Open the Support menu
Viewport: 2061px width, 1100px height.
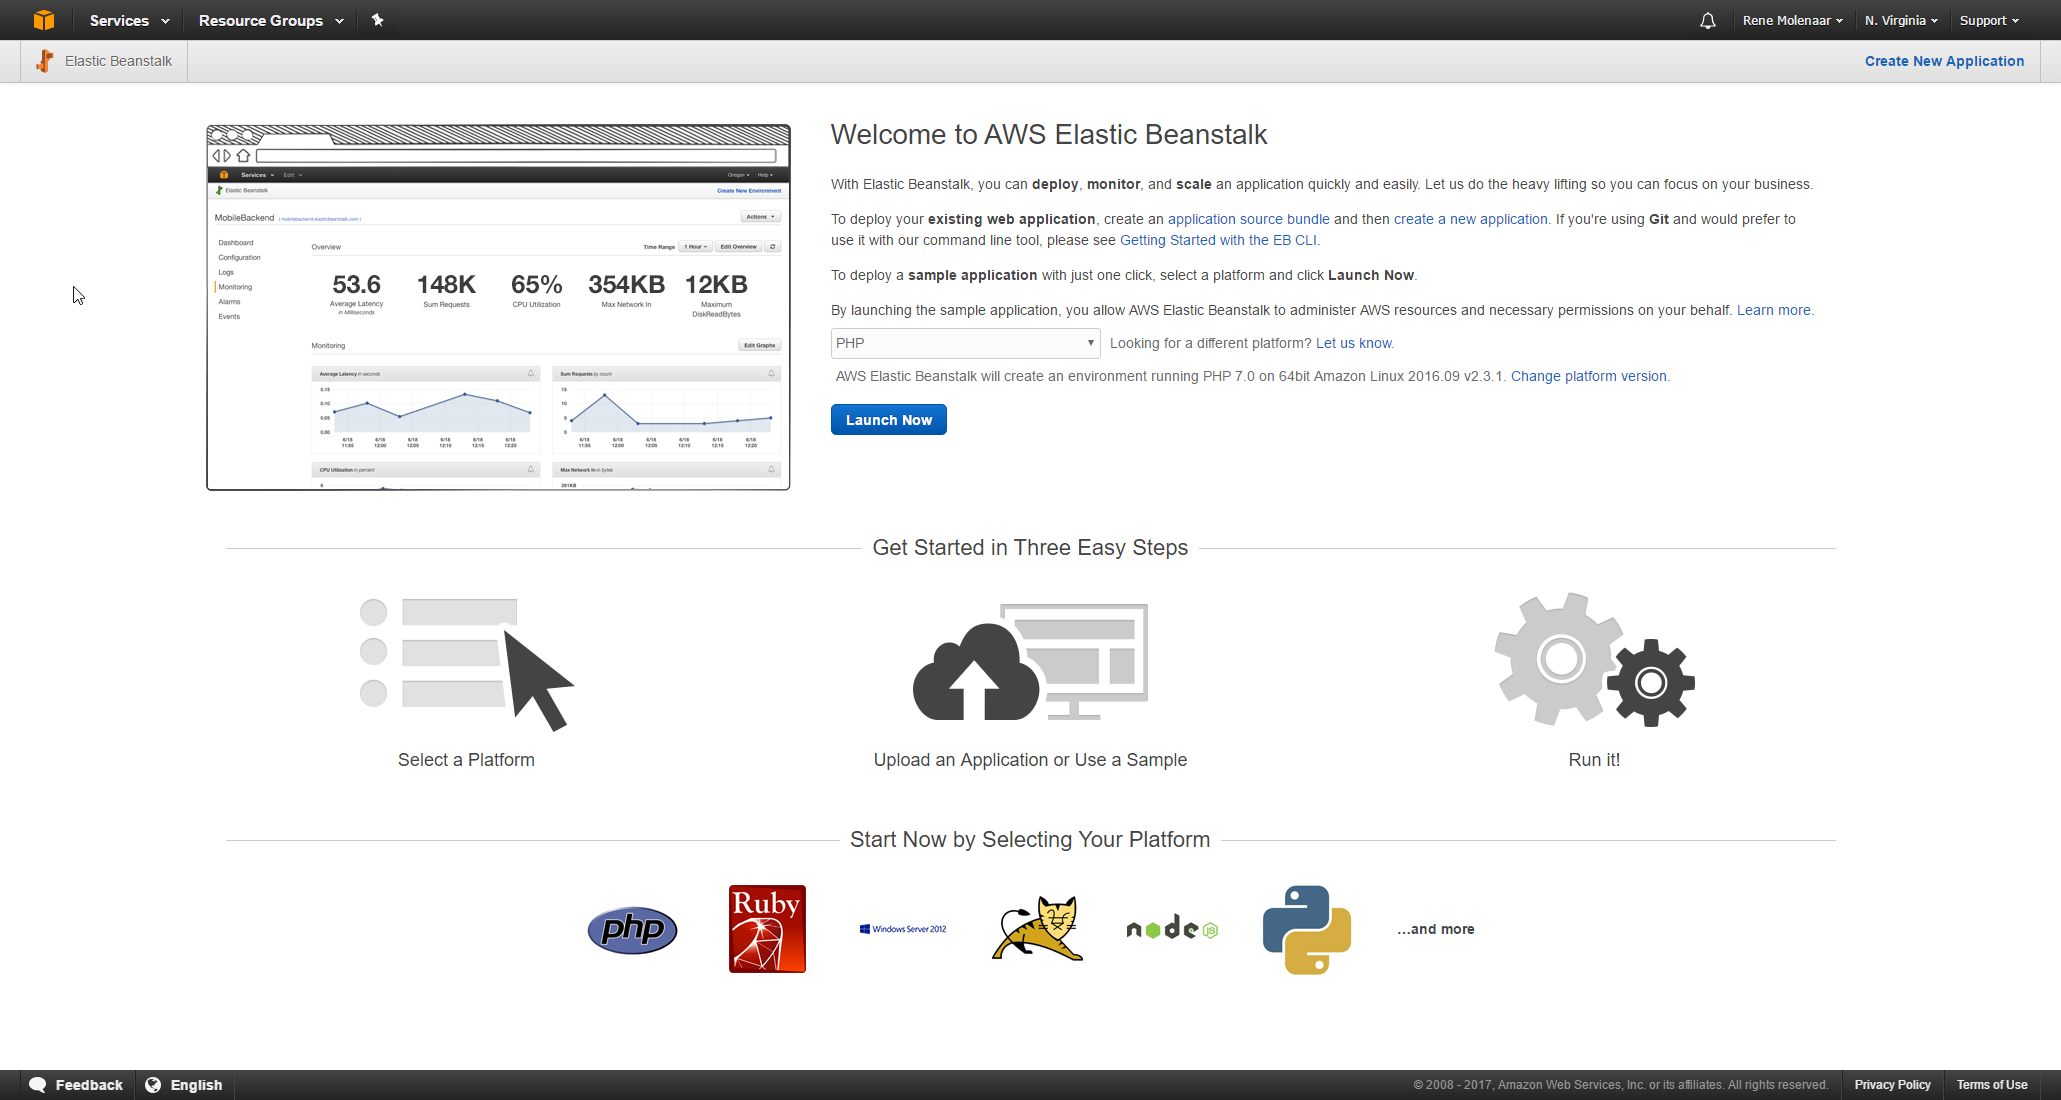point(1989,20)
